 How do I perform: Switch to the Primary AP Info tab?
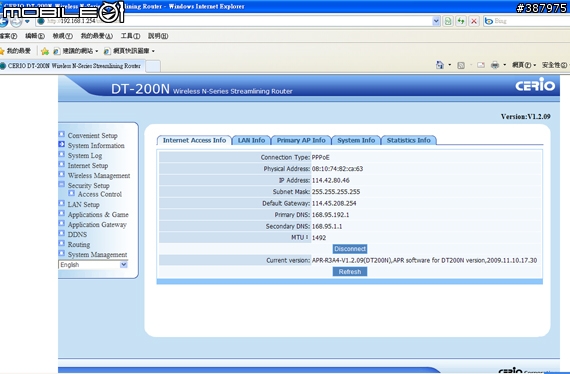tap(301, 140)
